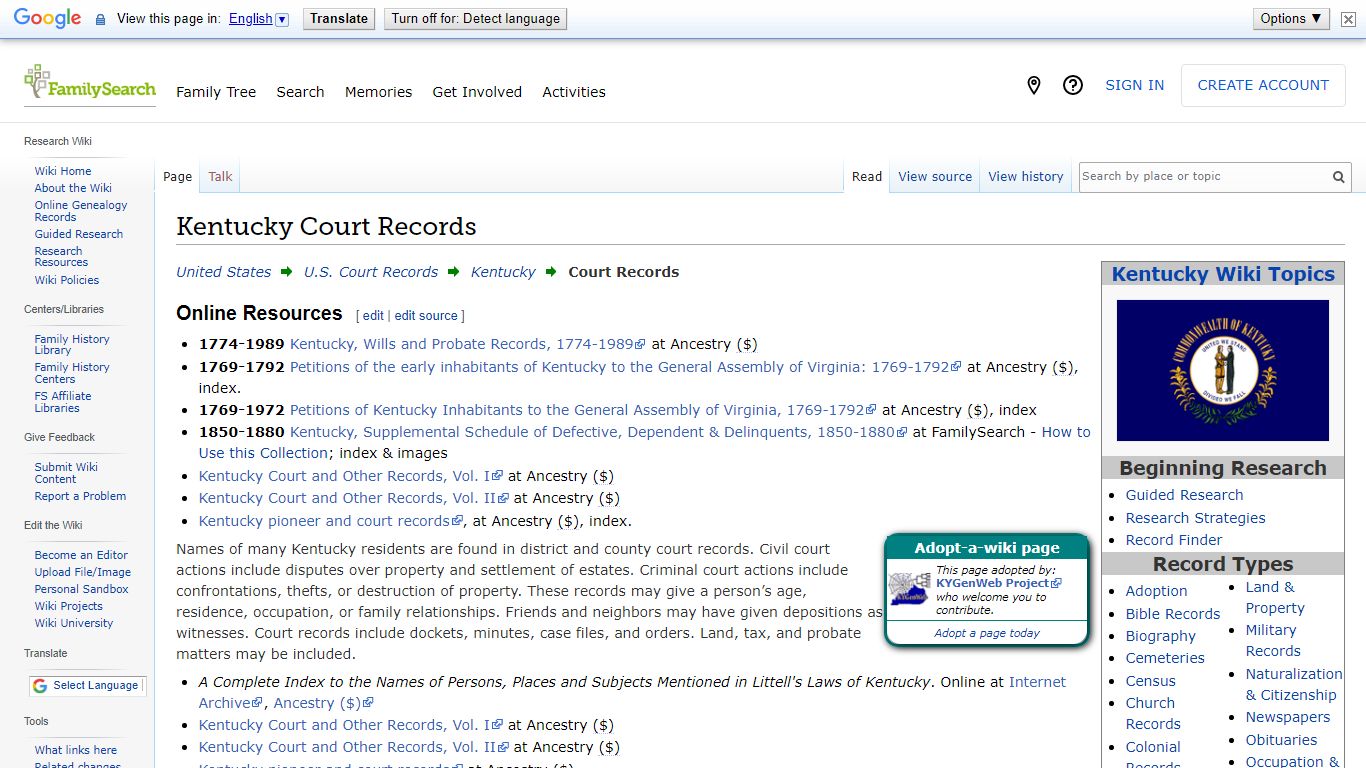
Task: Click edit link beside Online Resources
Action: point(373,315)
